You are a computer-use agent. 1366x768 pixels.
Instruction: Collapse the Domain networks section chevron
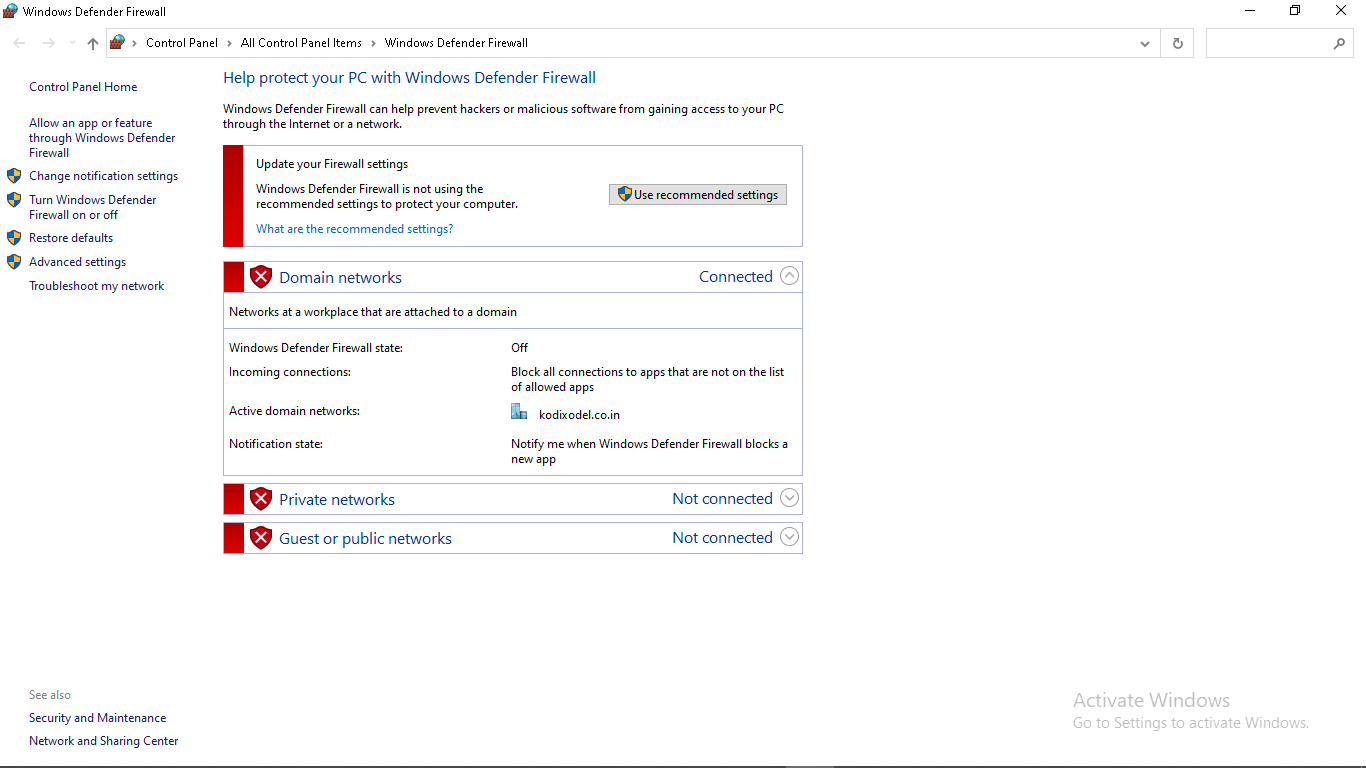789,276
